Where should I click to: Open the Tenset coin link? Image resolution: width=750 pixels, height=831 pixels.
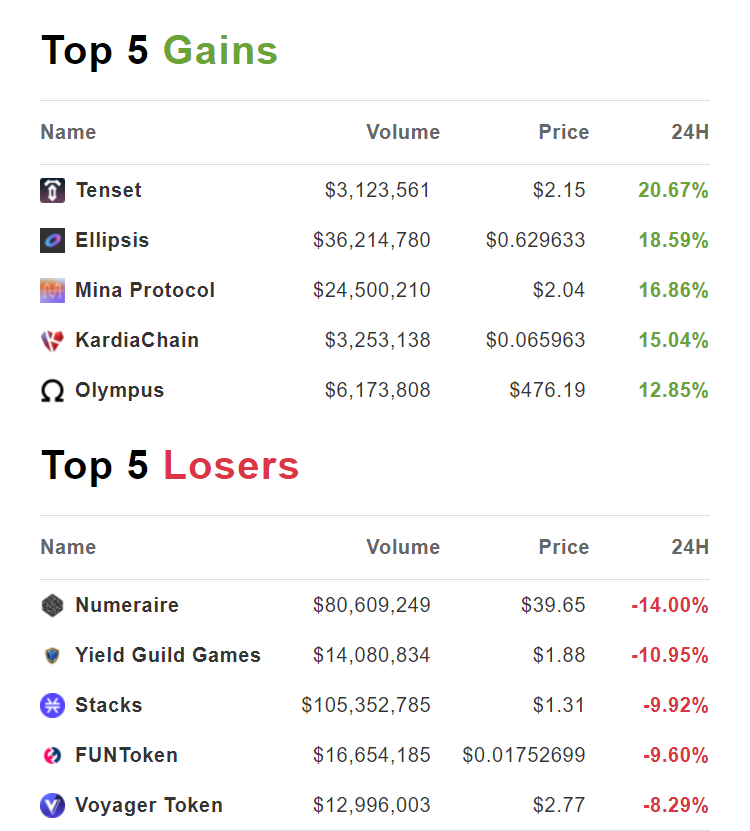pos(108,190)
